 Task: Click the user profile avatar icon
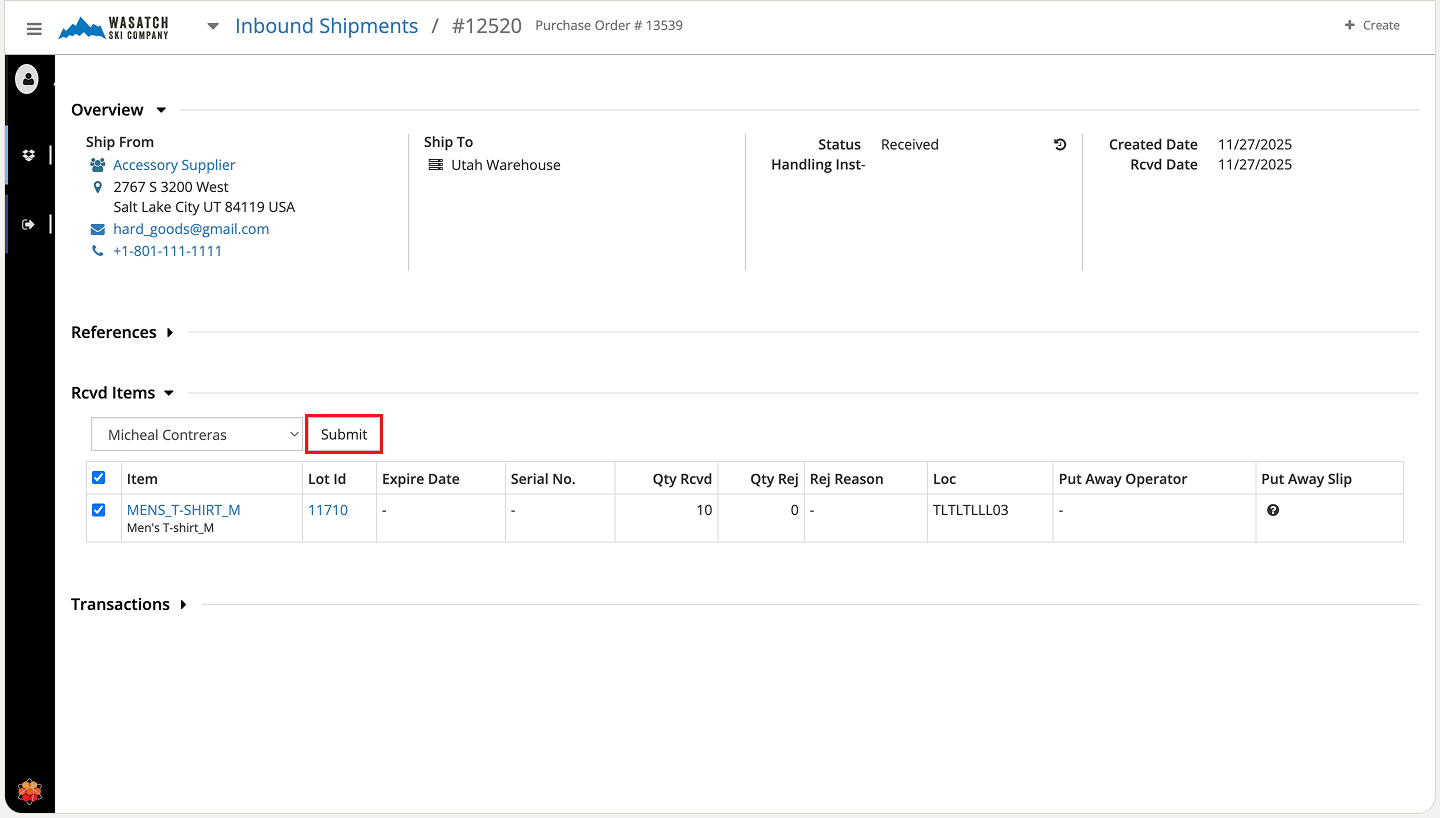[x=27, y=78]
